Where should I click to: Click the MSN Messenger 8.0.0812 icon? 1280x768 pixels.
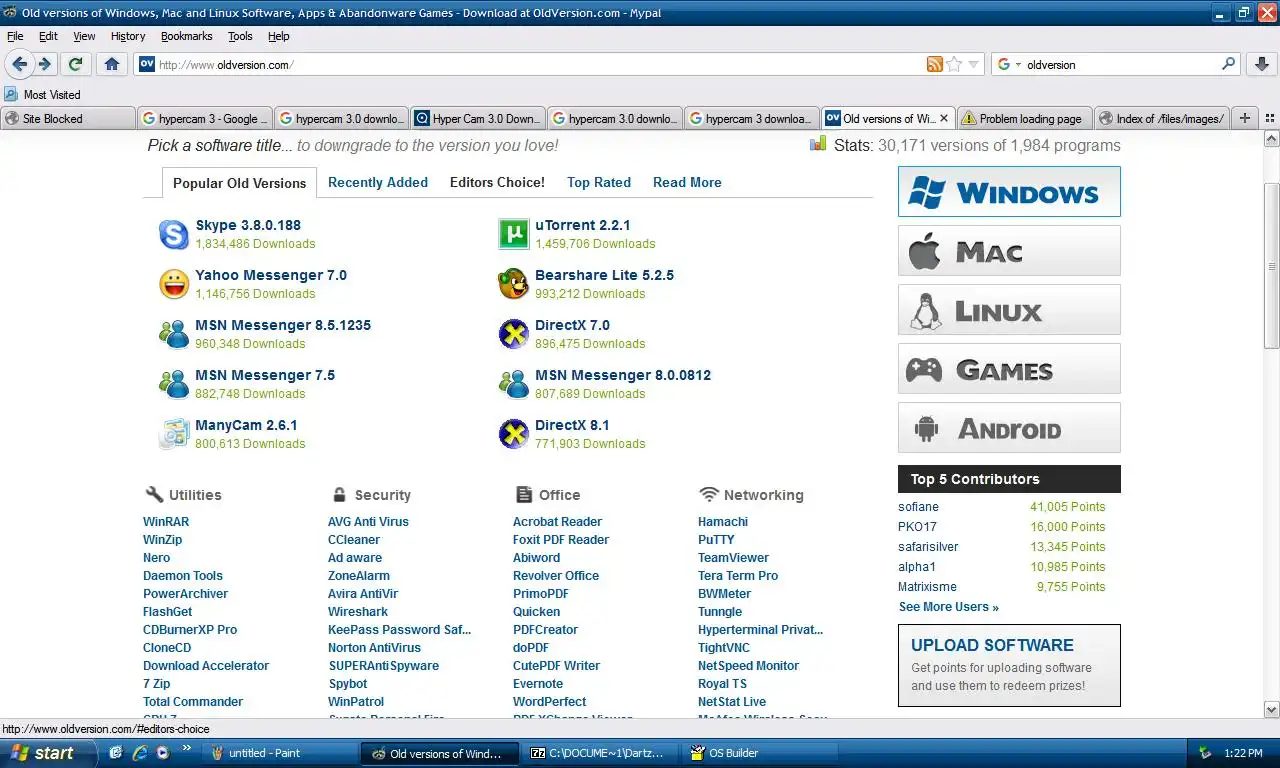point(513,384)
